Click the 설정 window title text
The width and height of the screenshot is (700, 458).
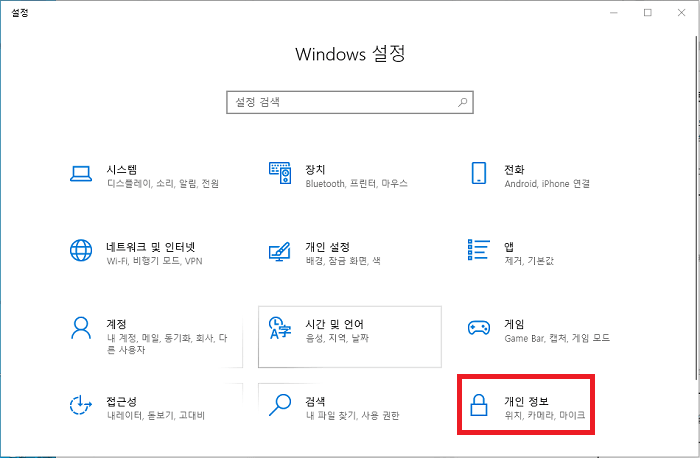(20, 12)
